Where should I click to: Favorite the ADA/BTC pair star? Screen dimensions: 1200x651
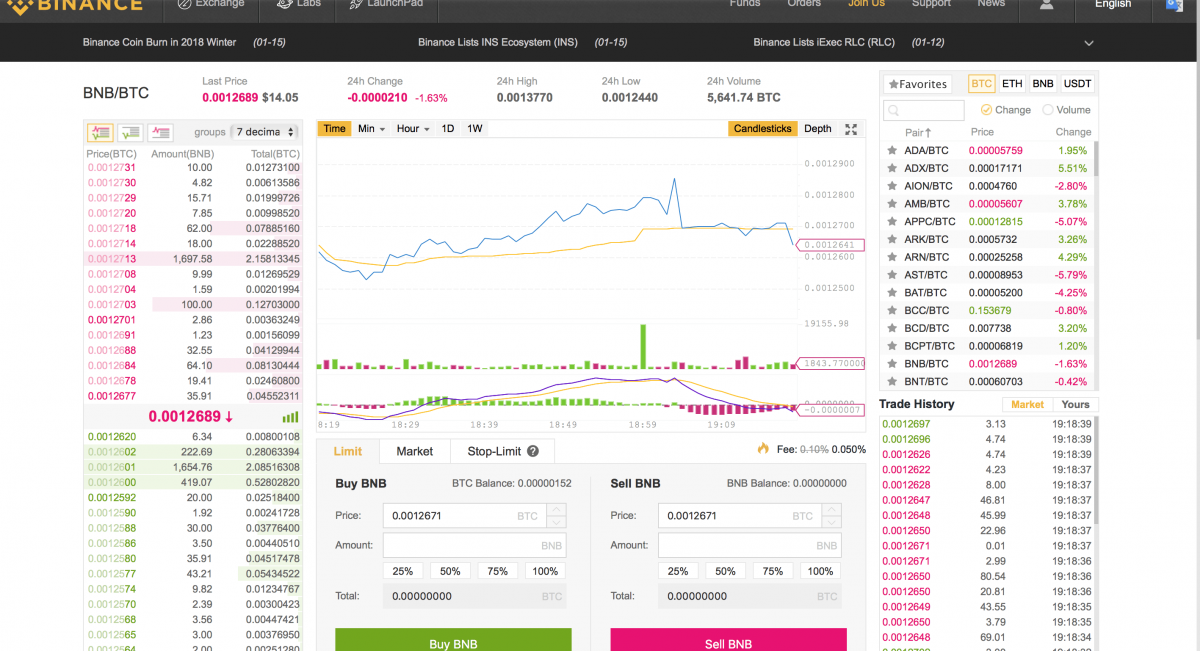(x=892, y=150)
